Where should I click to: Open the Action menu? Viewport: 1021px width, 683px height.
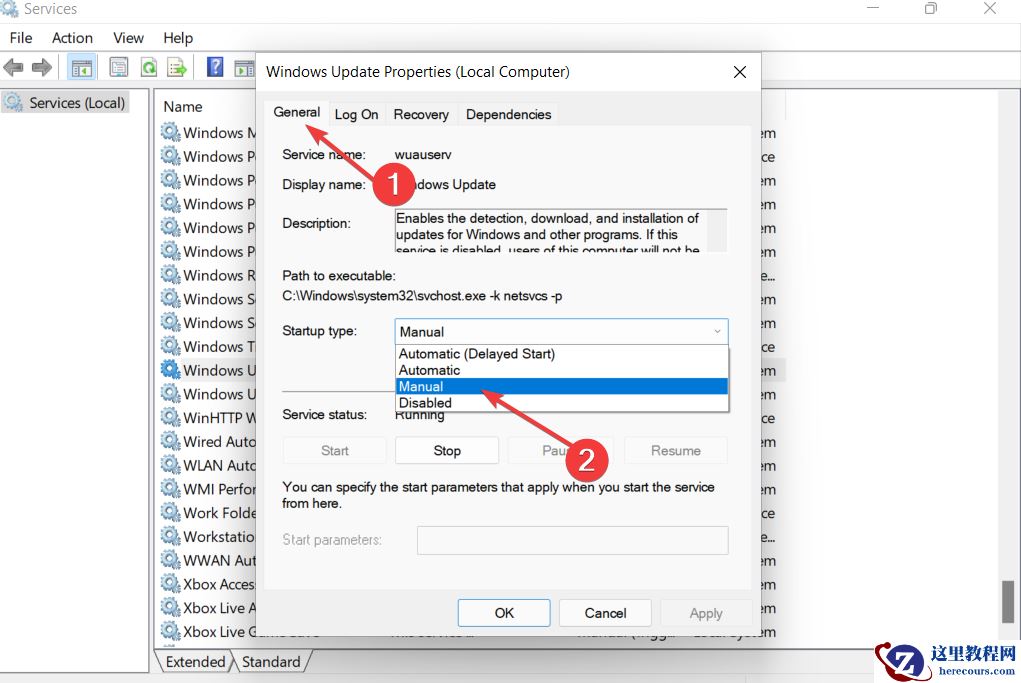(72, 38)
